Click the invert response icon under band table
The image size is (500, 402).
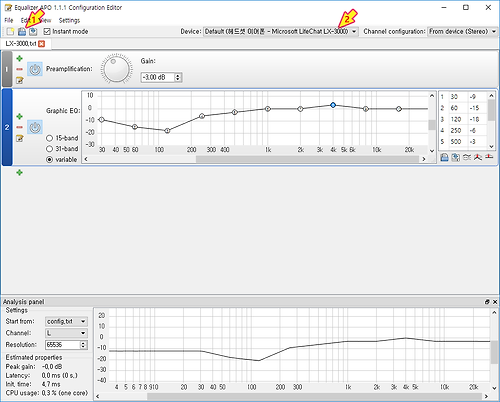pos(467,157)
